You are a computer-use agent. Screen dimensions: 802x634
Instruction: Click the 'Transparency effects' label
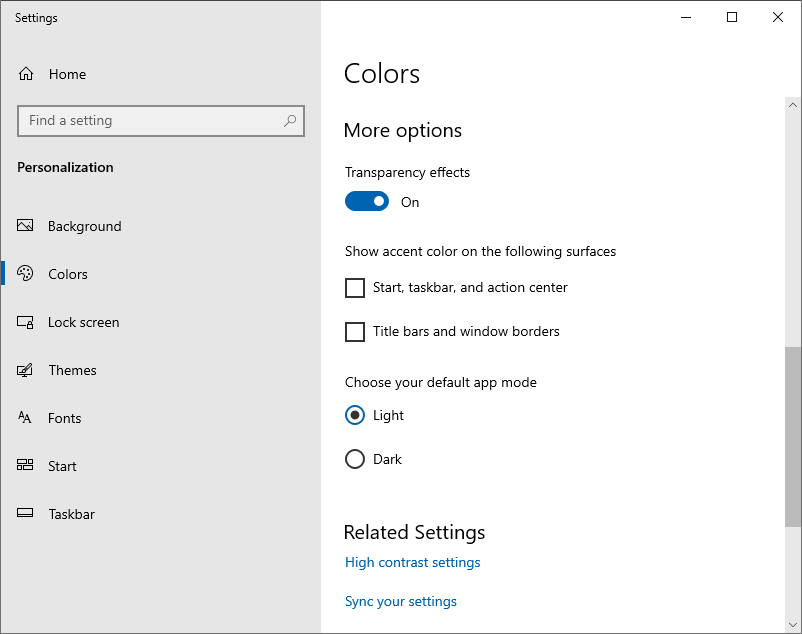click(x=408, y=173)
